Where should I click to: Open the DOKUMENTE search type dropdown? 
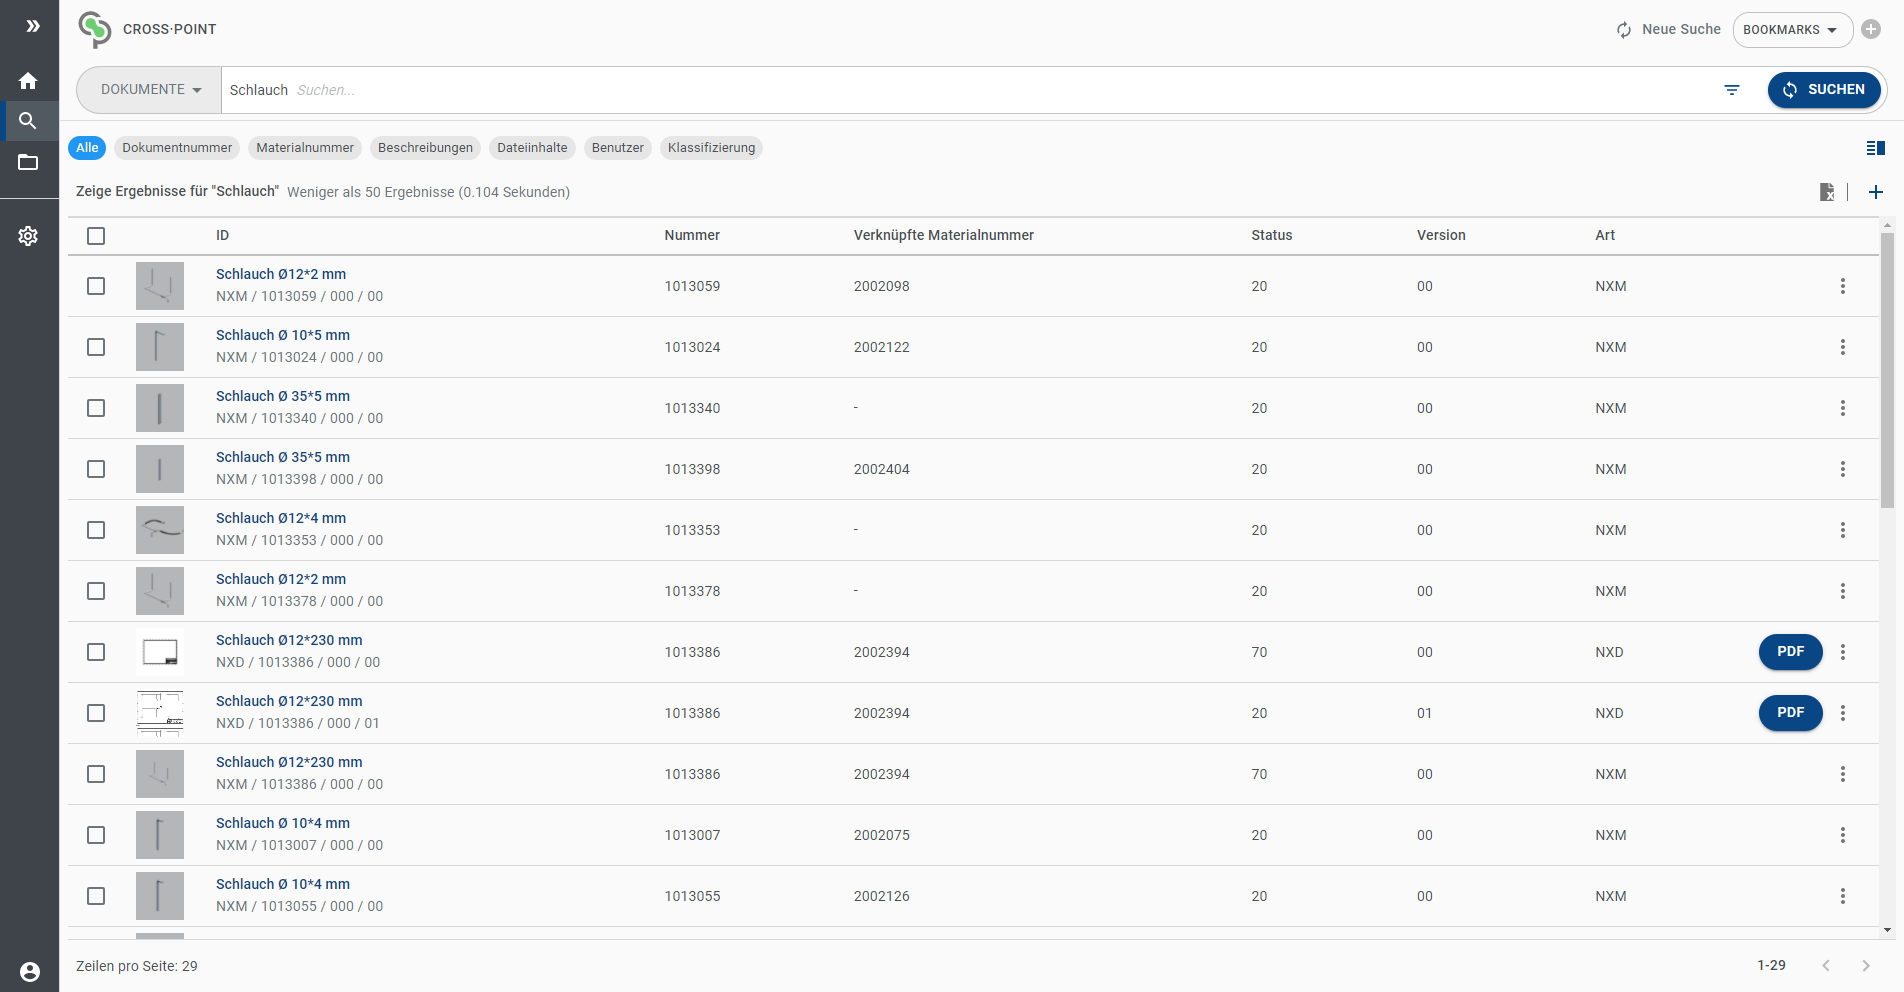point(150,90)
